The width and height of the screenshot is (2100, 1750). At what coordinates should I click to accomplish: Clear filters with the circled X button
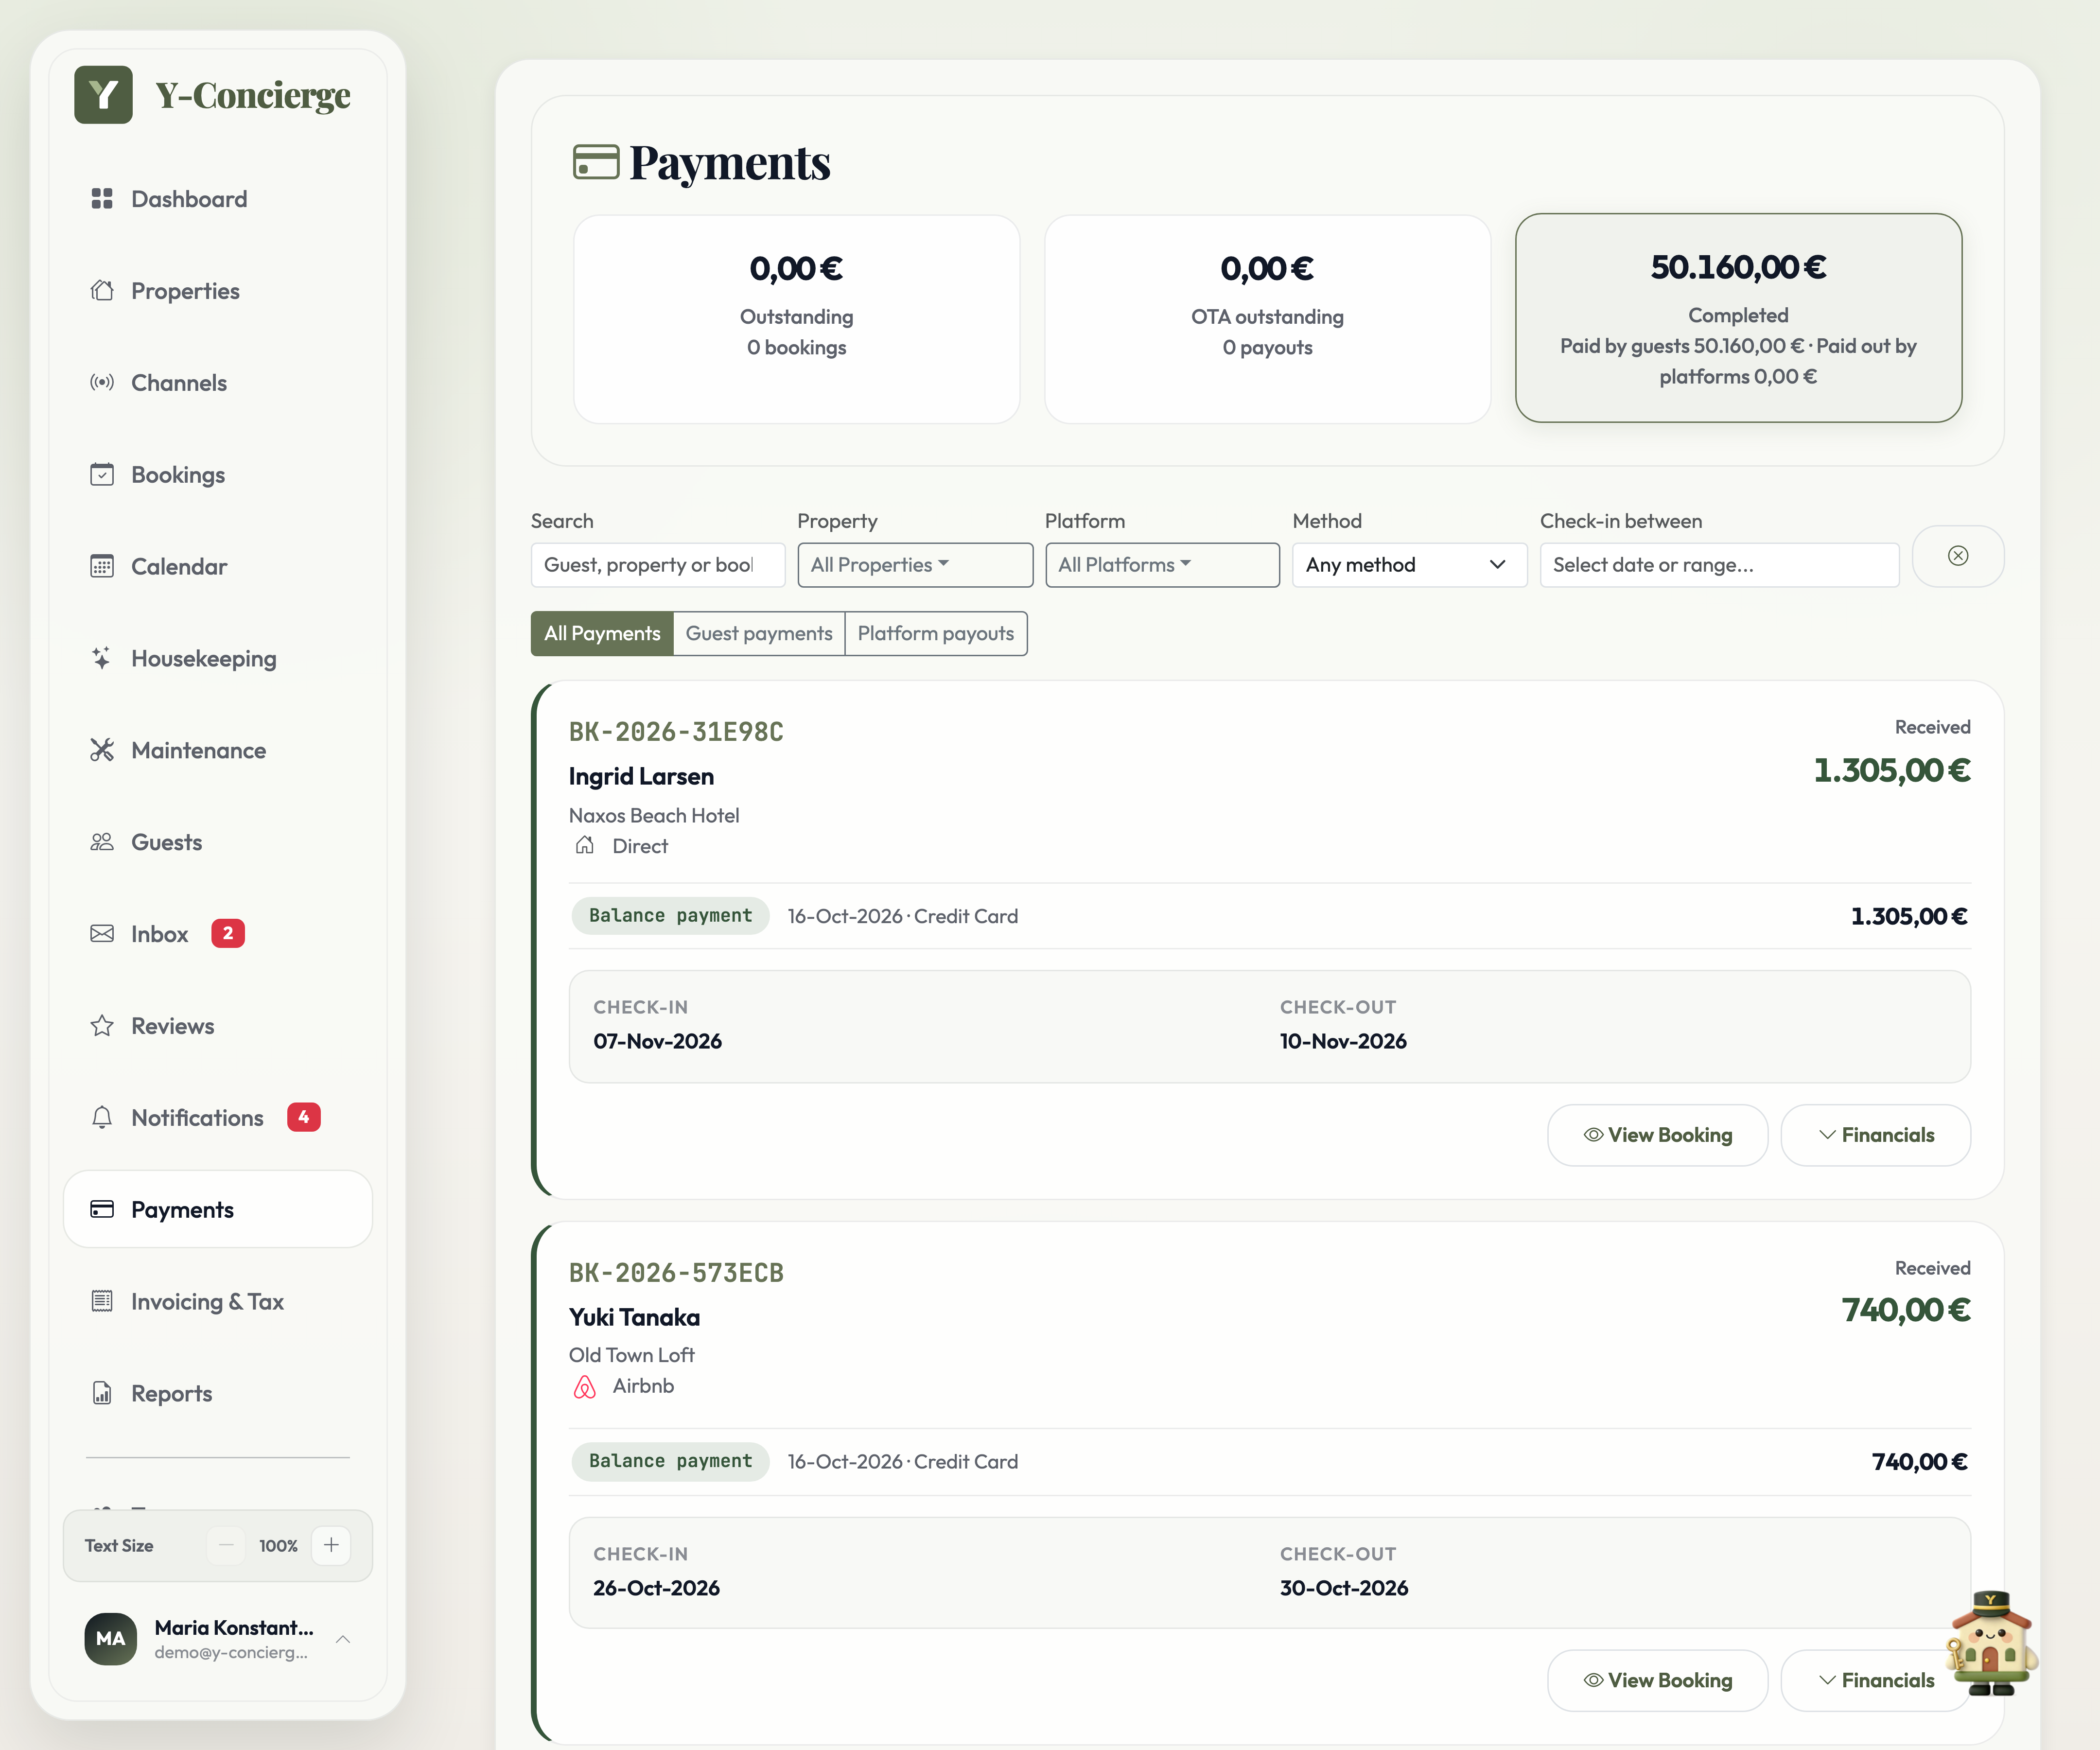[x=1957, y=556]
